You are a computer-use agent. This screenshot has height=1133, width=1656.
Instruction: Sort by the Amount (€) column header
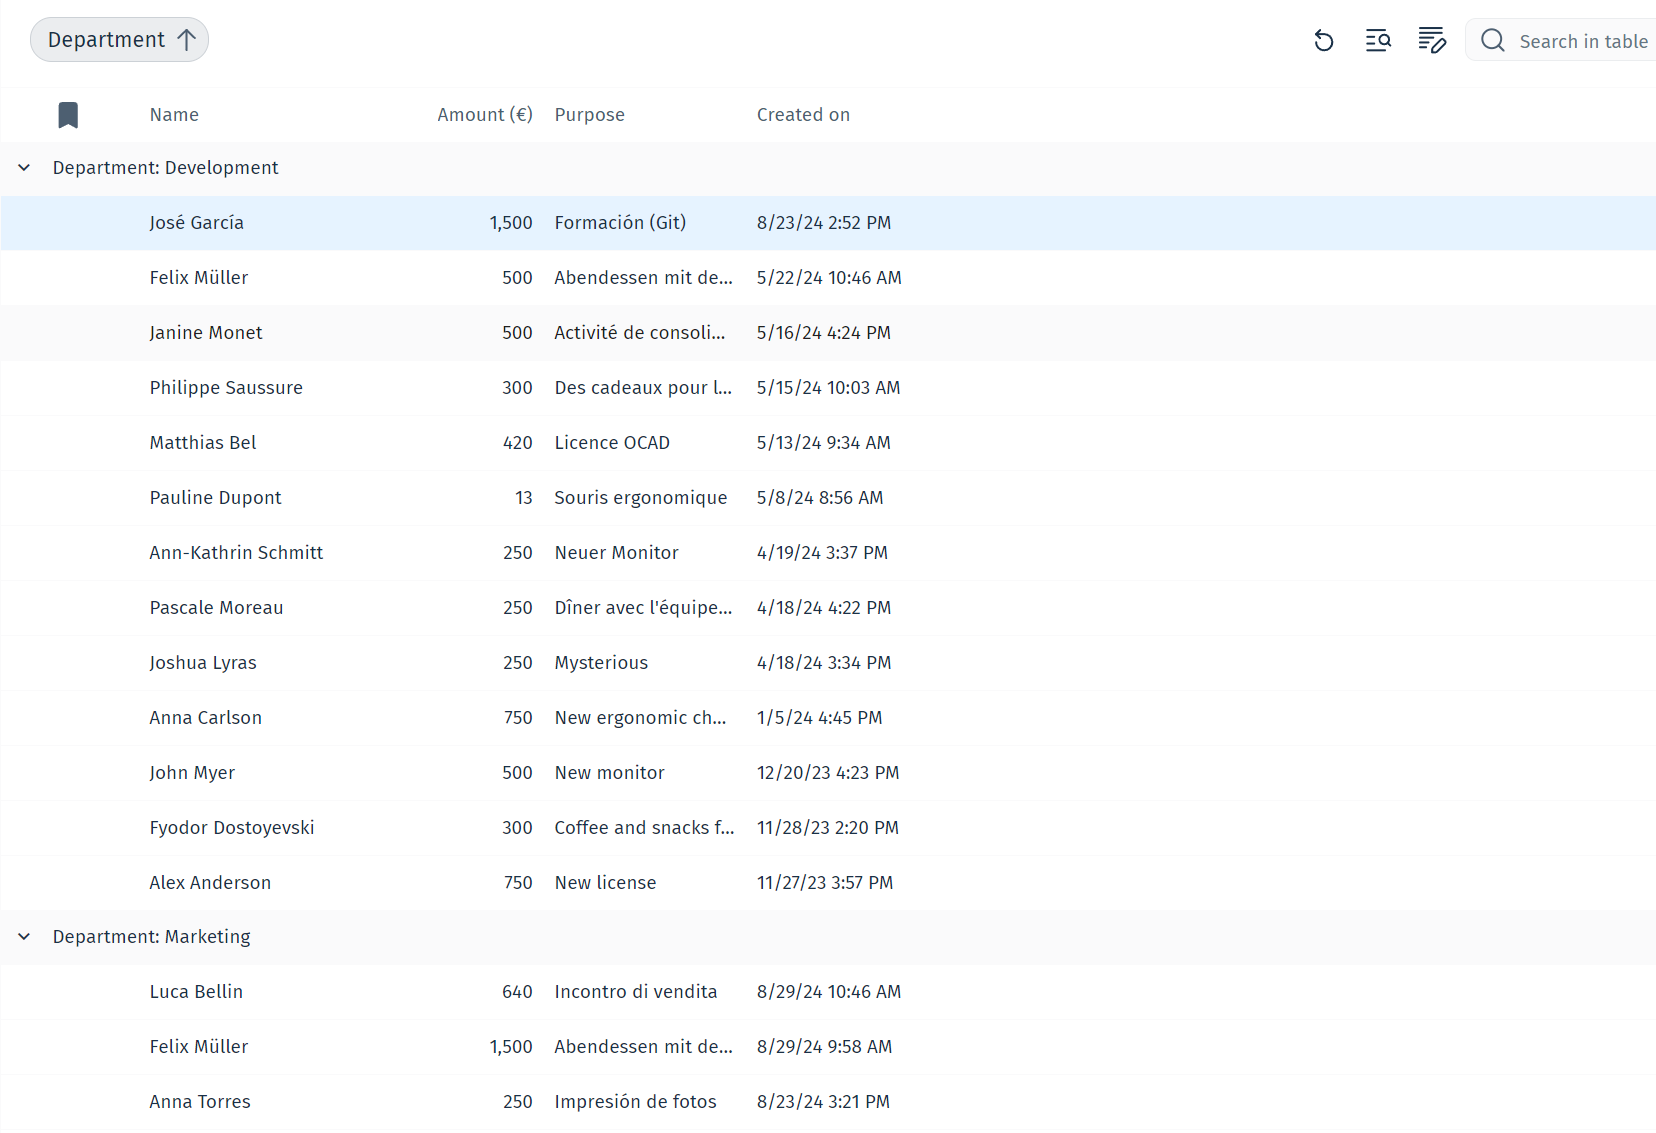484,115
